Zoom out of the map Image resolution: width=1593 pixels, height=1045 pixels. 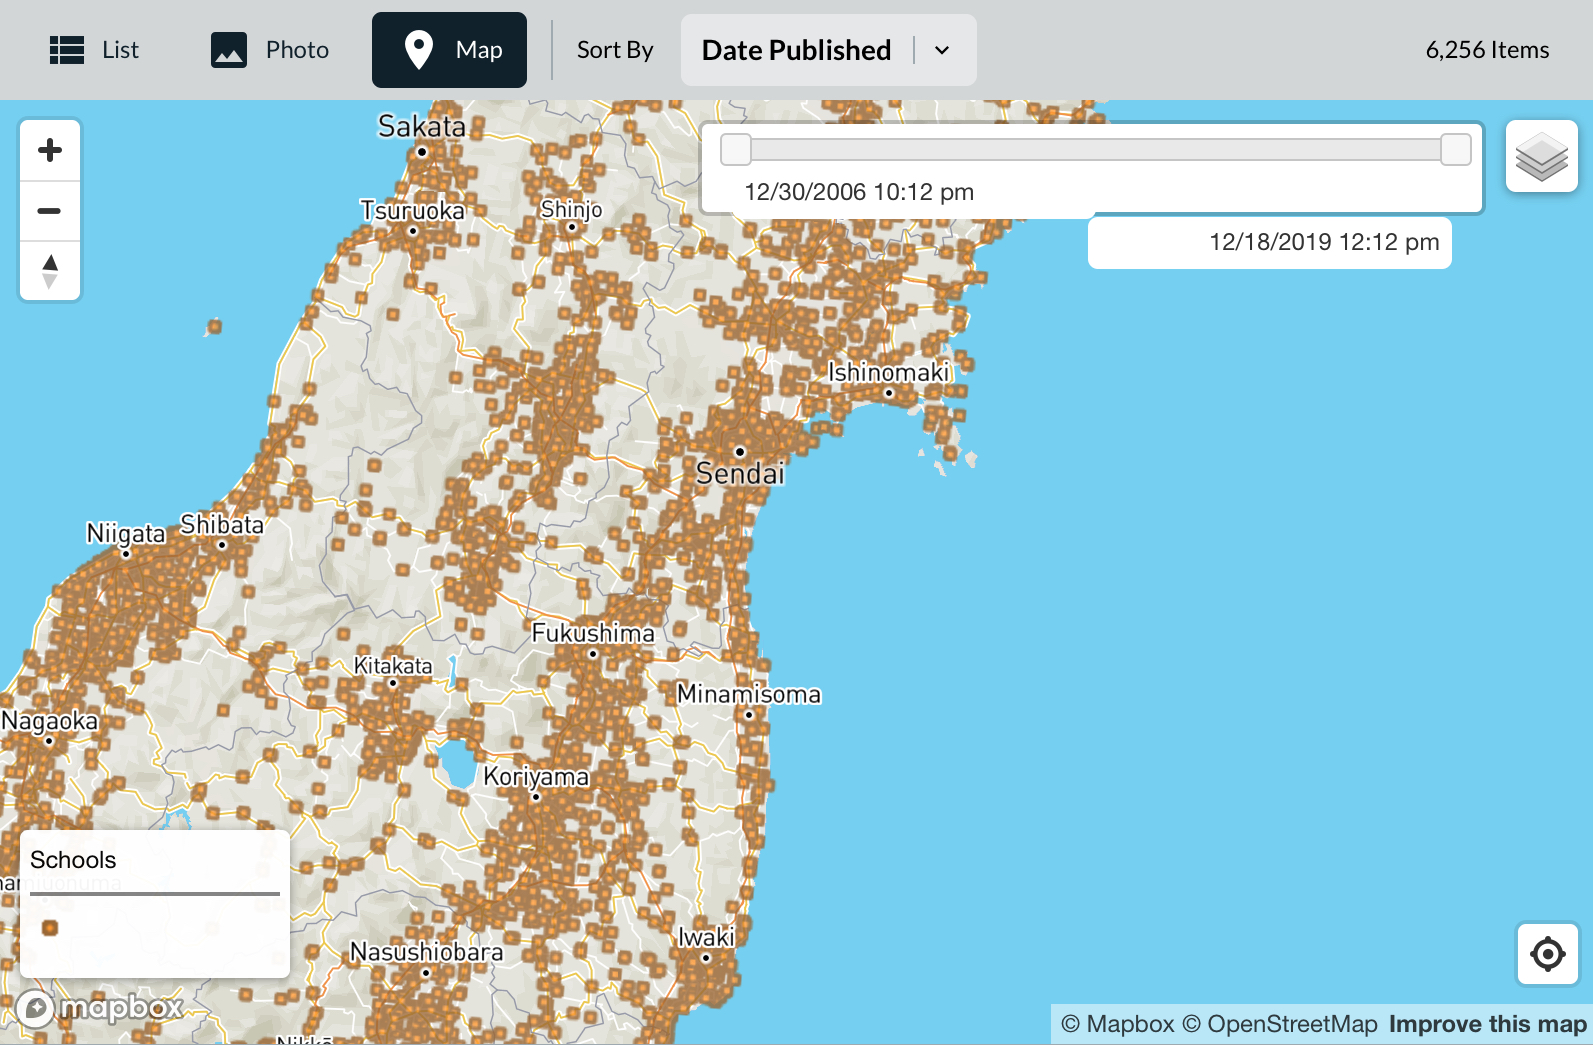pos(50,211)
